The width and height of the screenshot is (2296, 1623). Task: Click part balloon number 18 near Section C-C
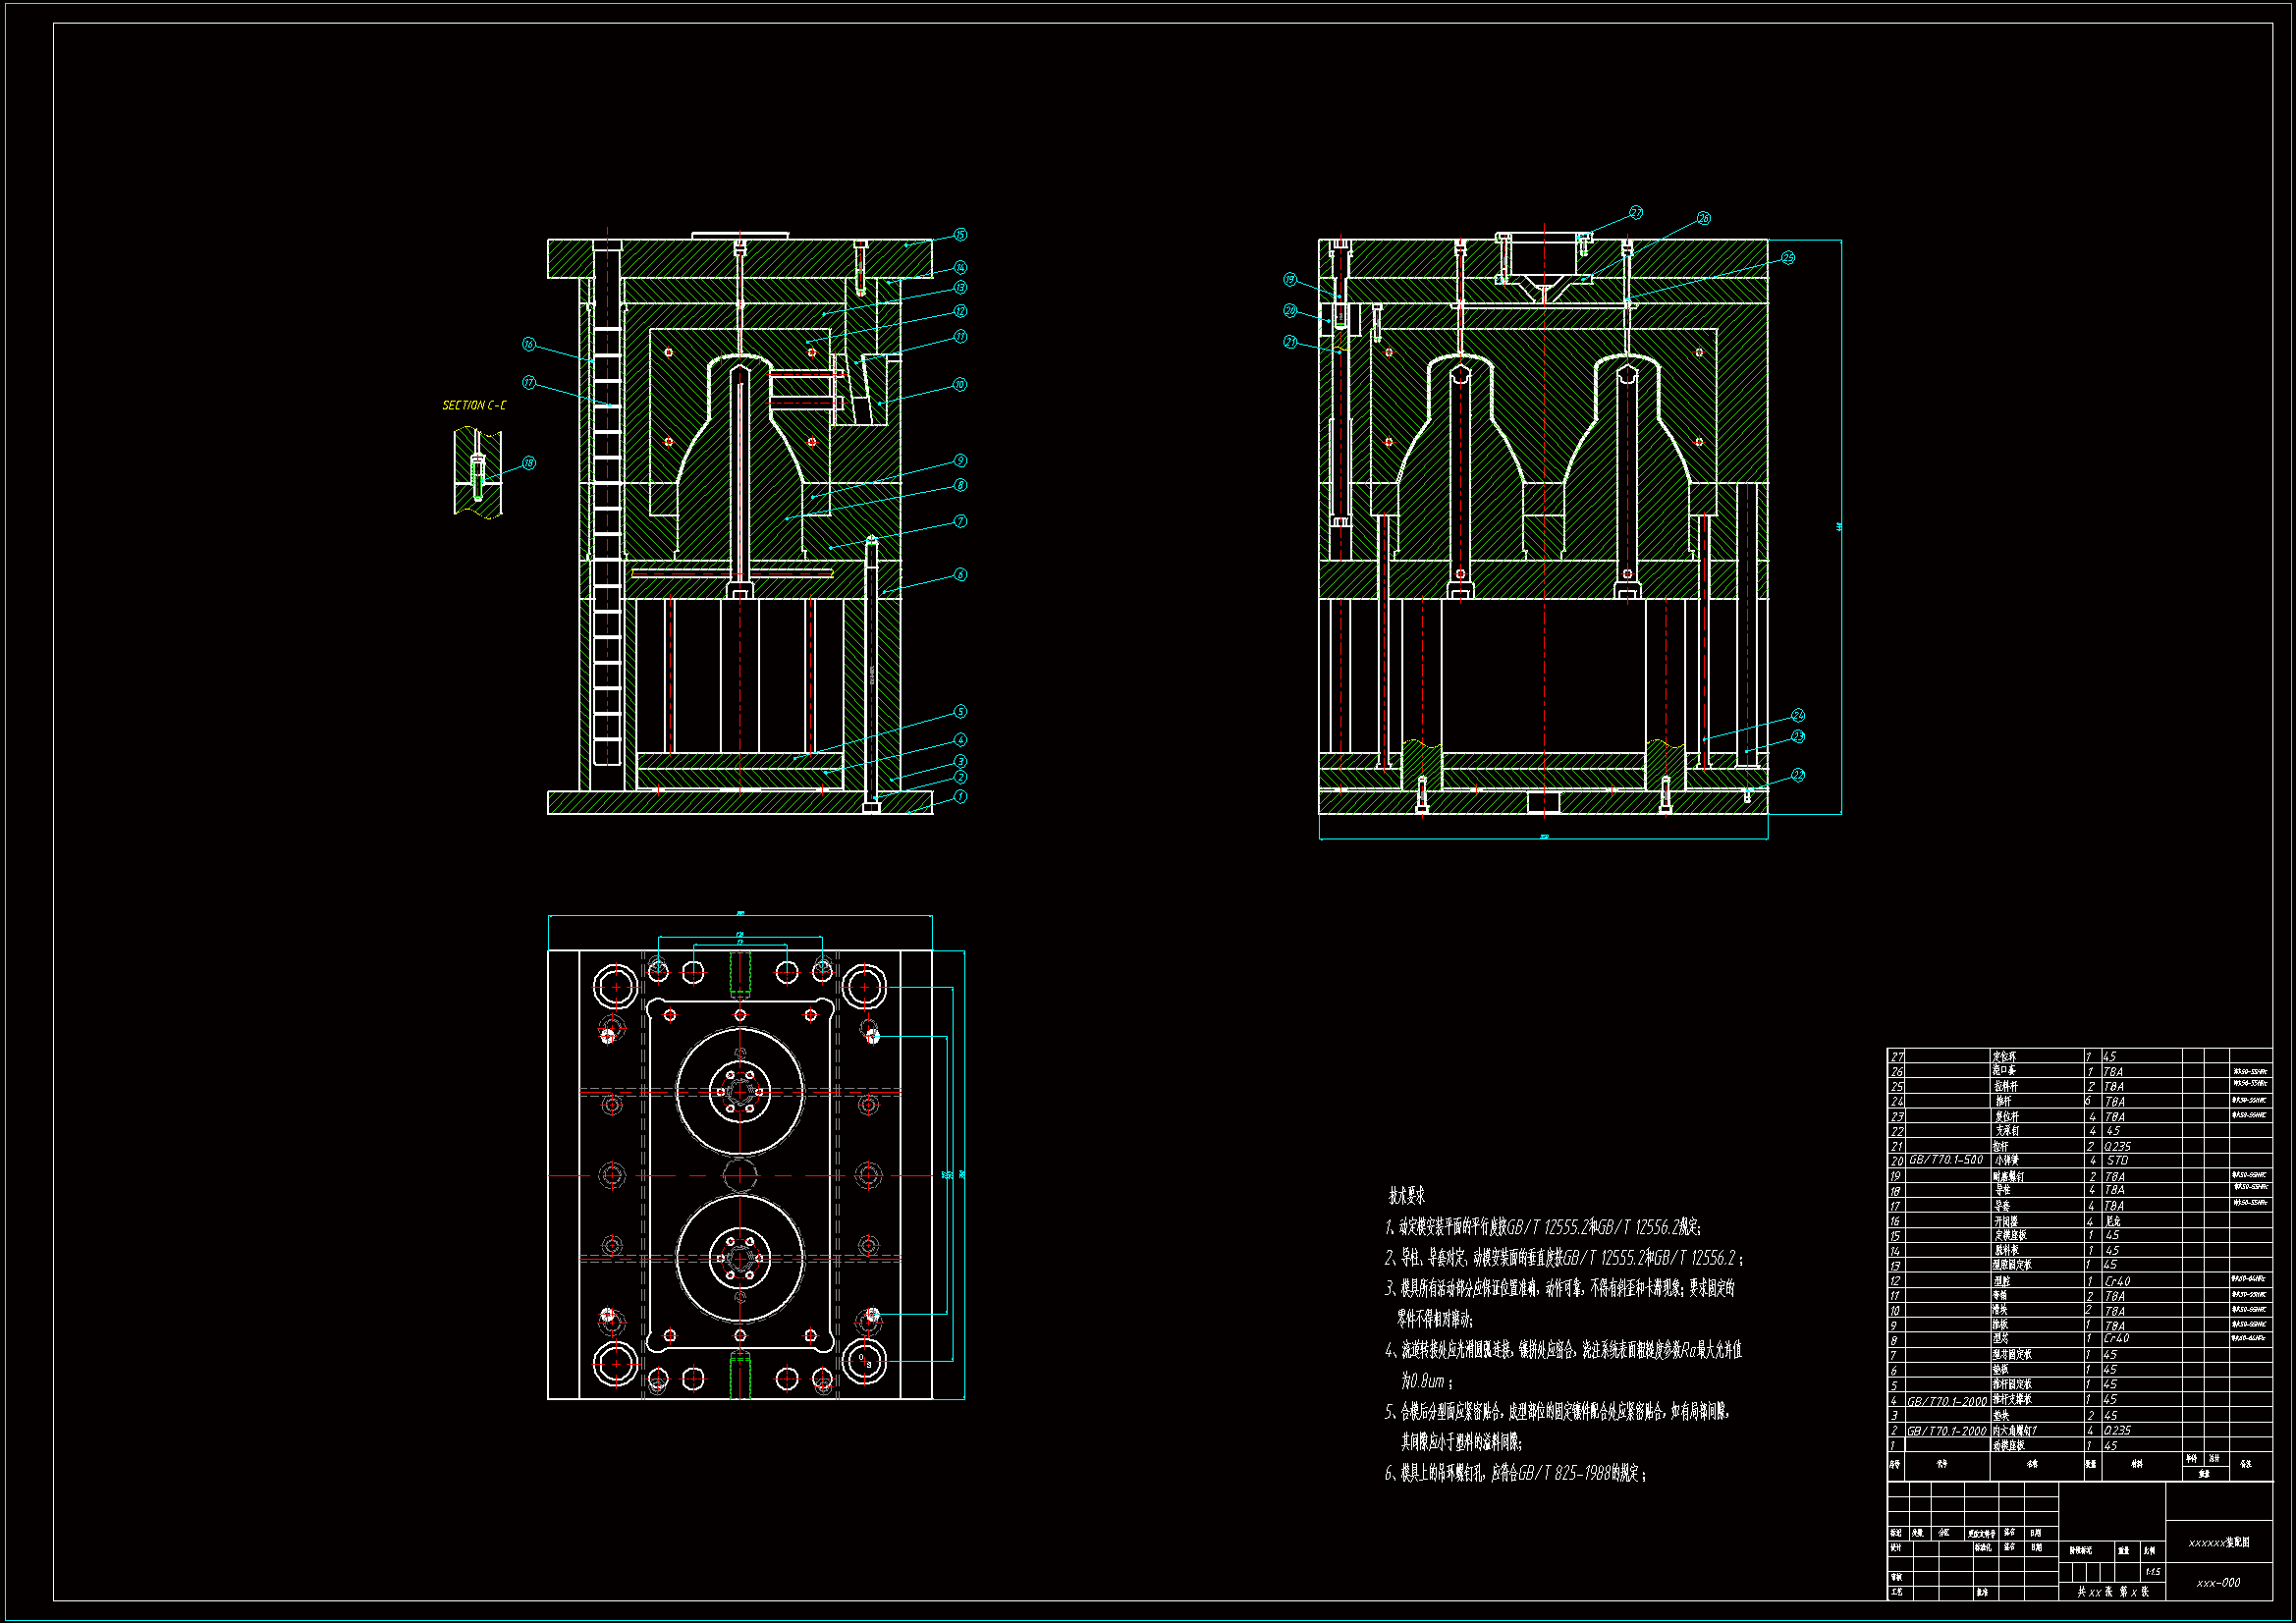pos(529,463)
